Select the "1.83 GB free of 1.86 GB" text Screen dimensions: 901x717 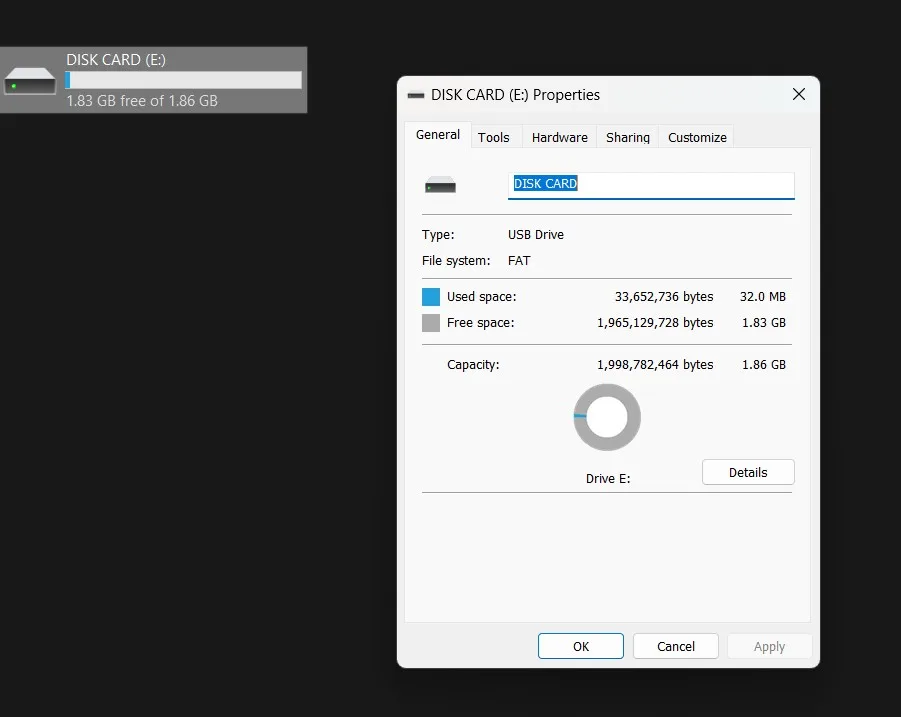[x=142, y=101]
